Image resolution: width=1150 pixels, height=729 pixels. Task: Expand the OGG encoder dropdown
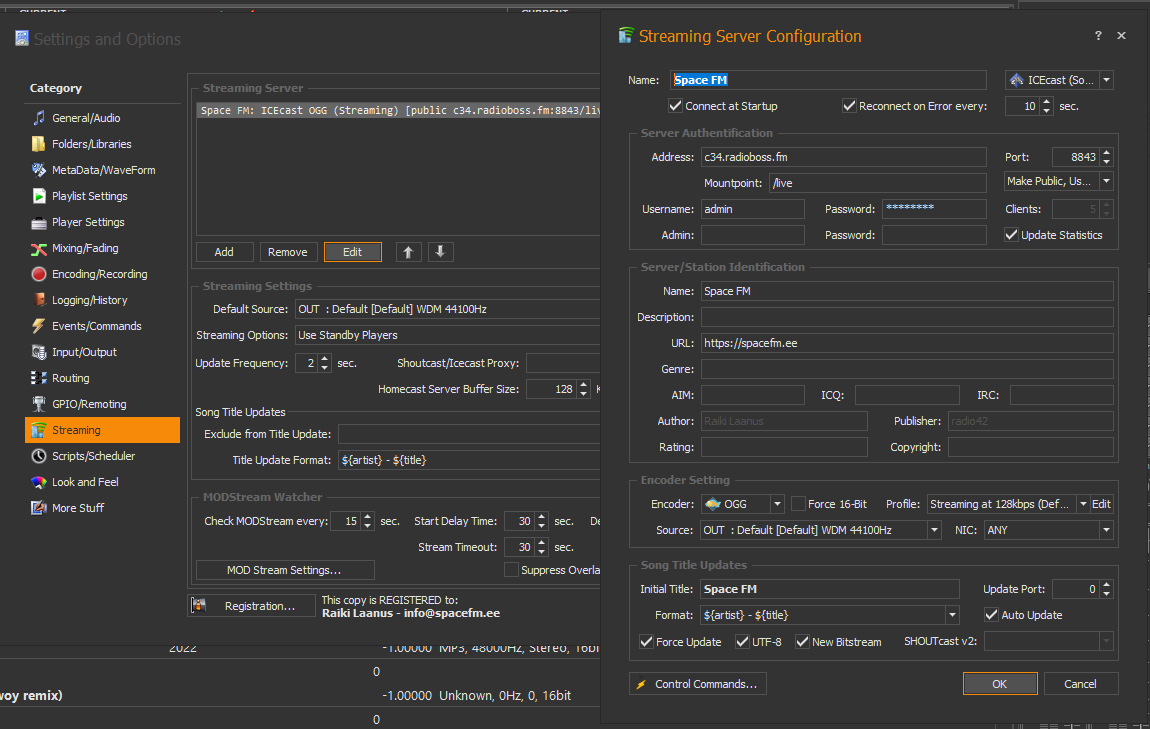(x=776, y=504)
